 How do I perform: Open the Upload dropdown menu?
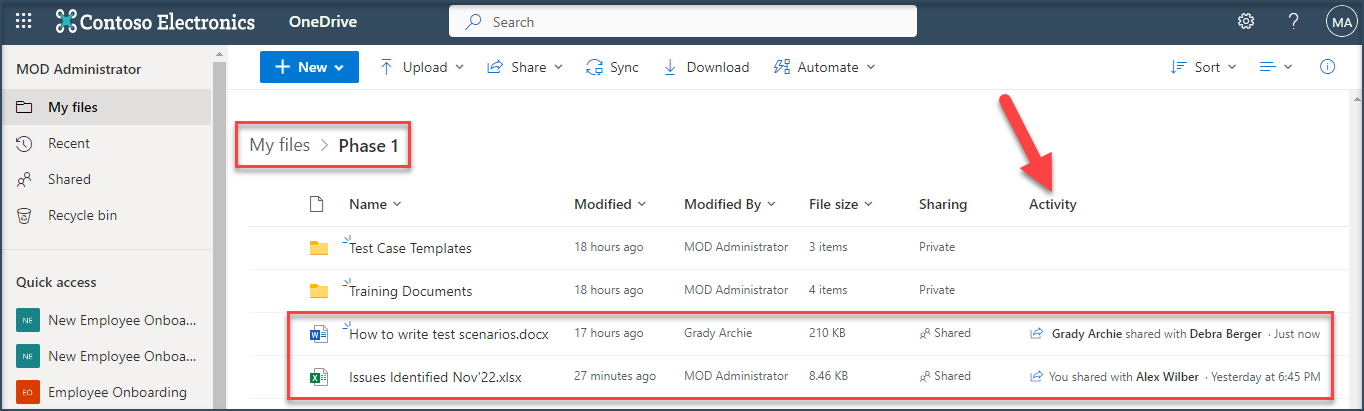421,67
